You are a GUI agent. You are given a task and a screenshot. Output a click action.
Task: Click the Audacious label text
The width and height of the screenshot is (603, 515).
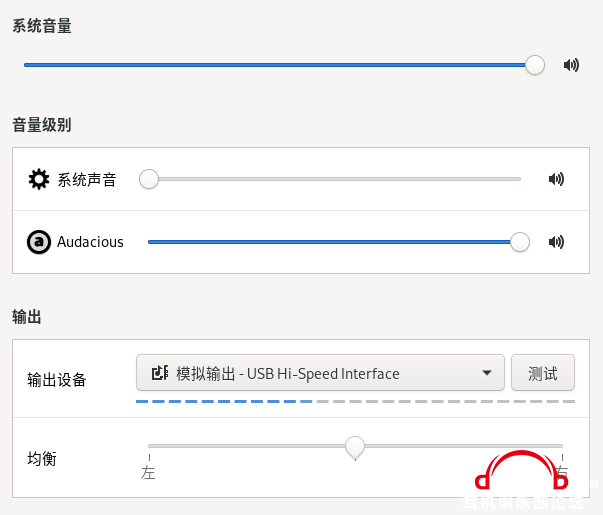(x=90, y=242)
